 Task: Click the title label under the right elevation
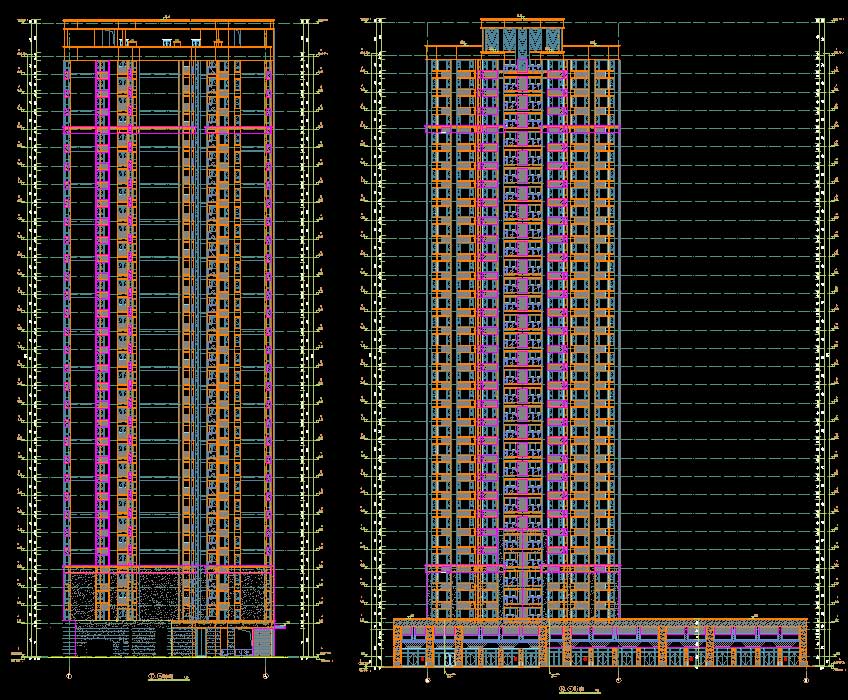click(x=574, y=688)
